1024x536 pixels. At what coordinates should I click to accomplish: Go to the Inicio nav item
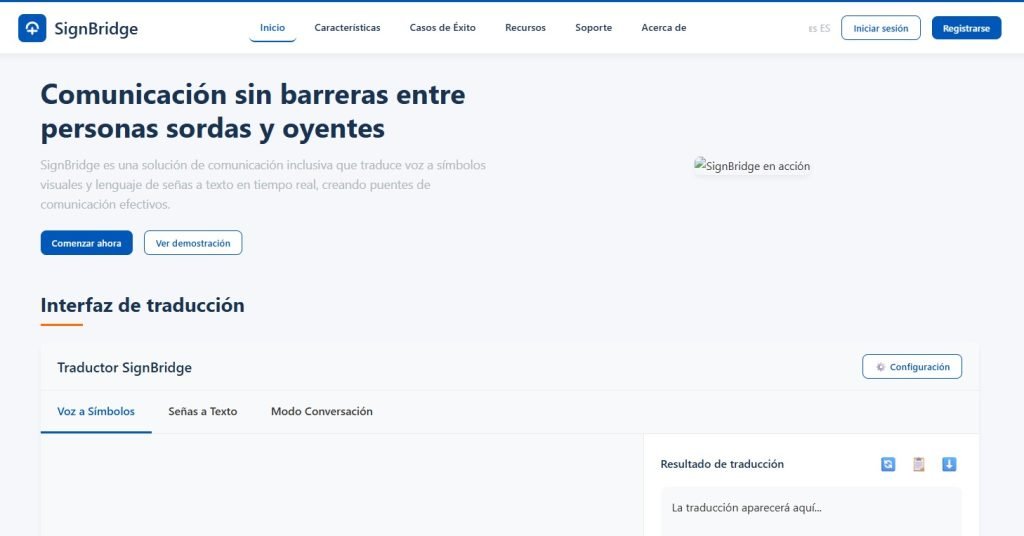coord(272,28)
